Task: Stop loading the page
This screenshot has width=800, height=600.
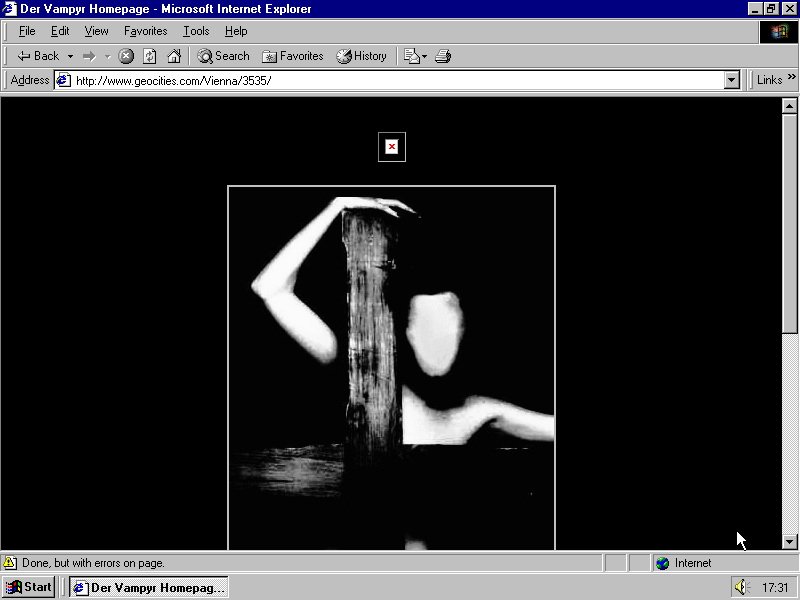Action: pos(126,56)
